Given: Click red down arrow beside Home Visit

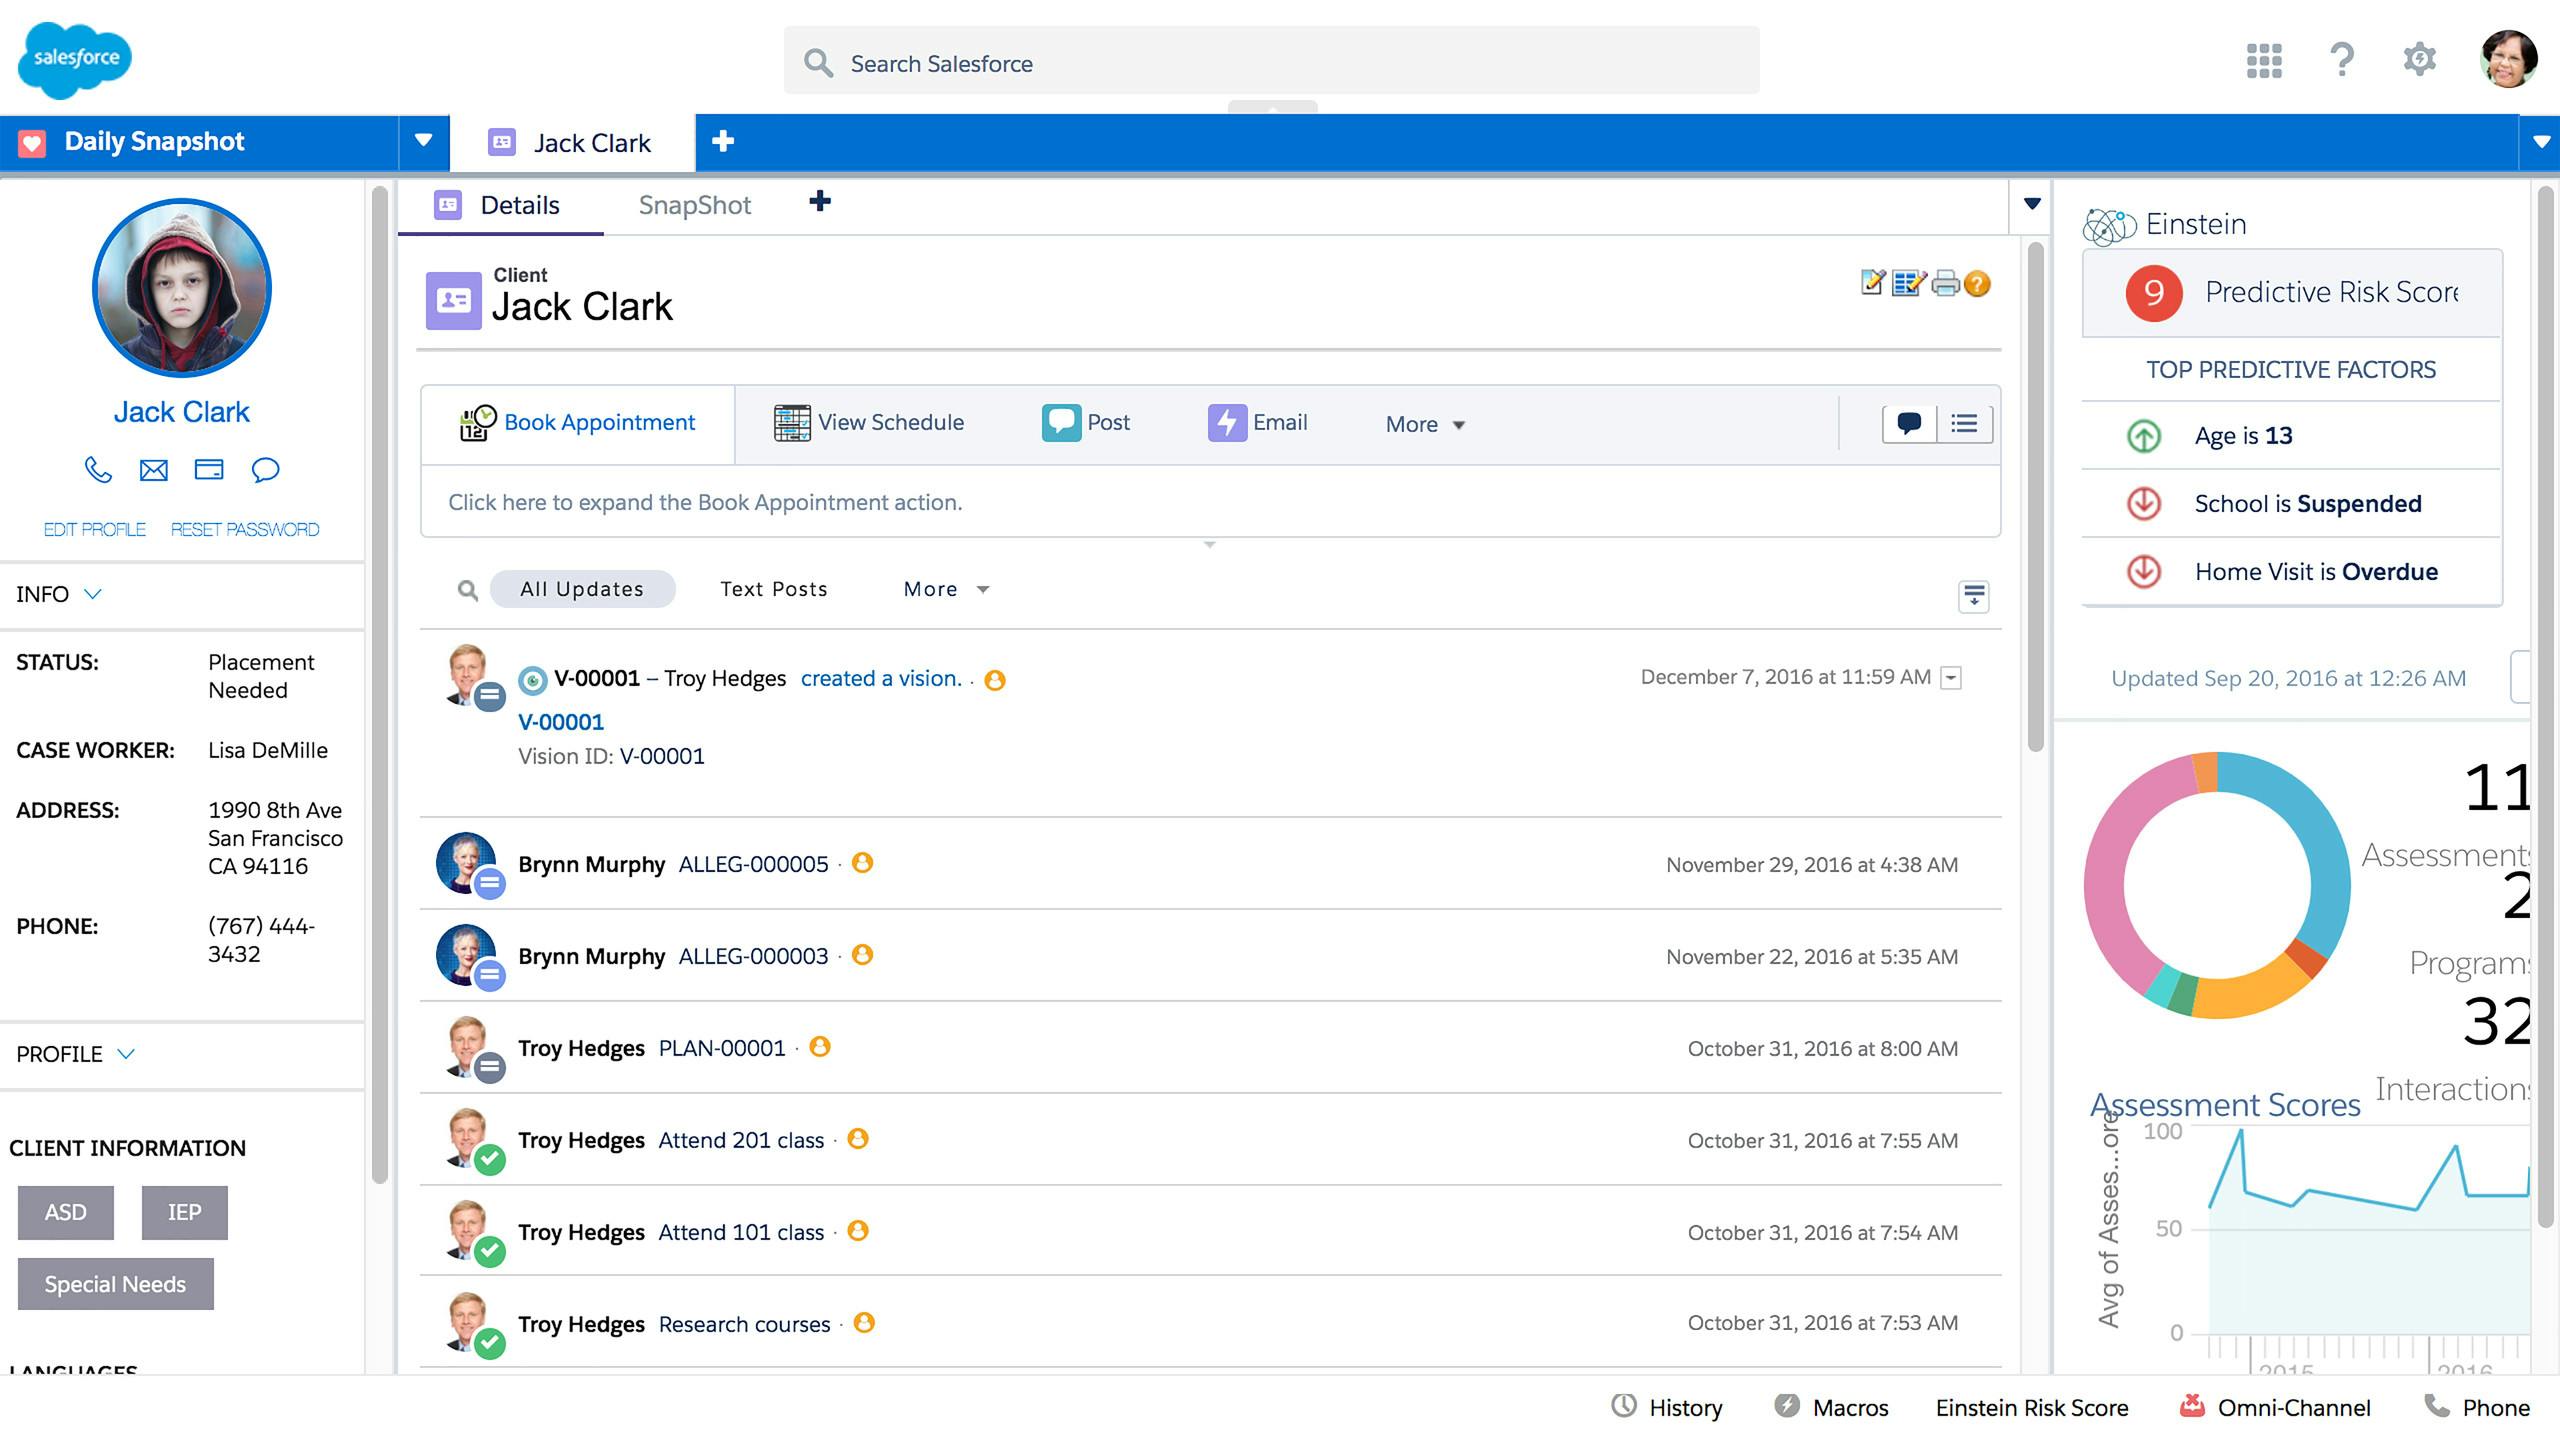Looking at the screenshot, I should pos(2144,571).
